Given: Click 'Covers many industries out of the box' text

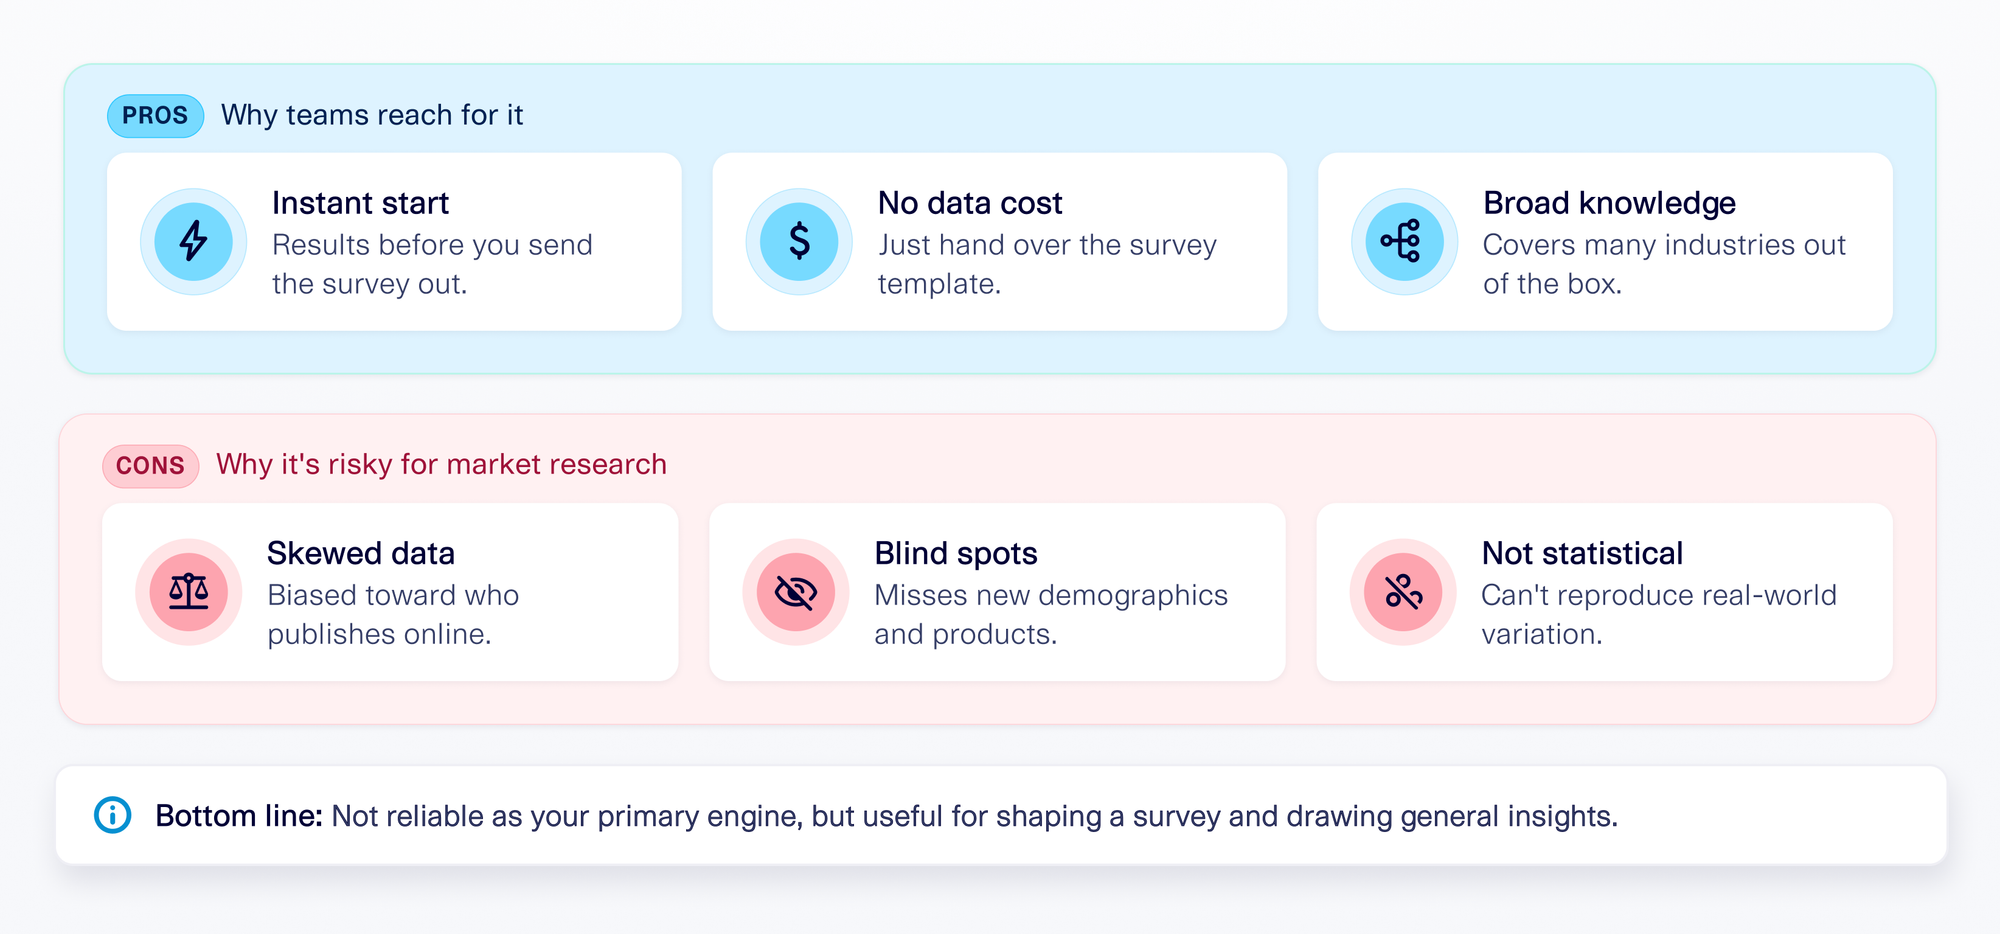Looking at the screenshot, I should [x=1664, y=264].
